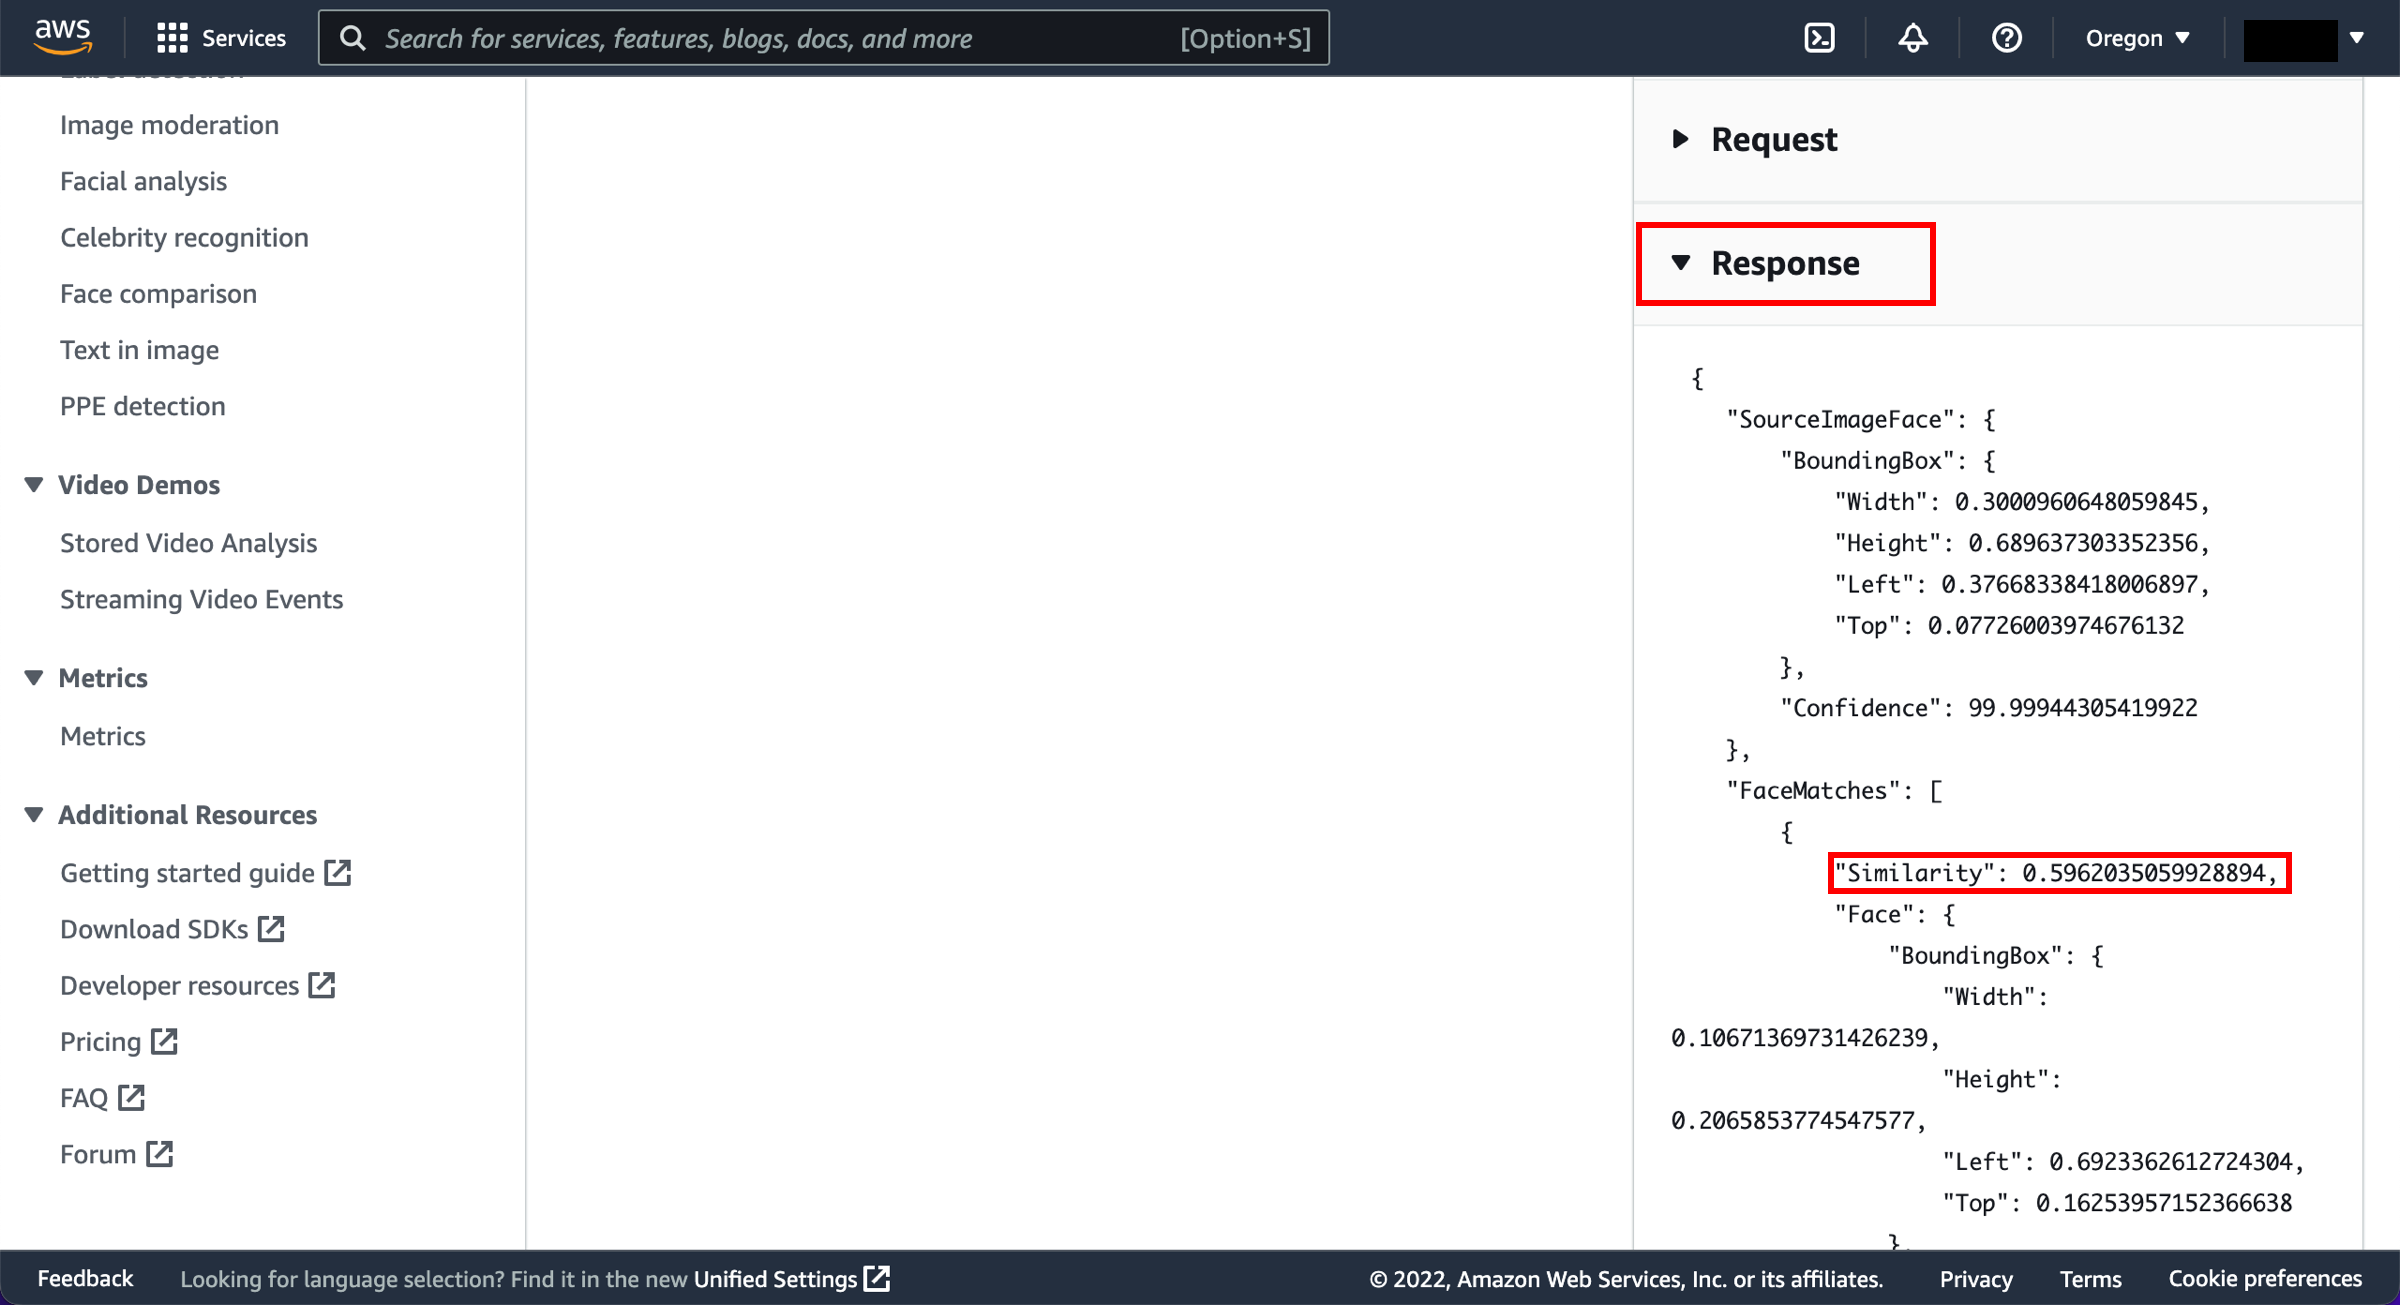This screenshot has width=2400, height=1306.
Task: Click the AWS Services grid icon
Action: pos(170,37)
